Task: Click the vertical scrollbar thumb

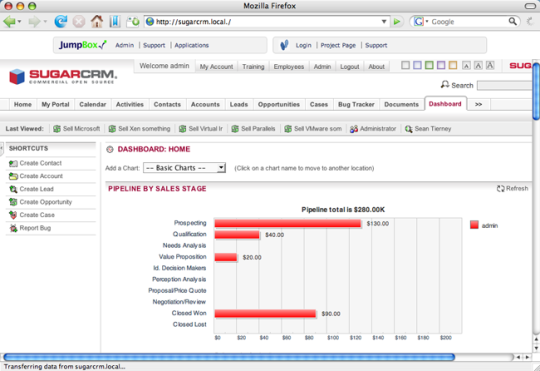Action: (536, 91)
